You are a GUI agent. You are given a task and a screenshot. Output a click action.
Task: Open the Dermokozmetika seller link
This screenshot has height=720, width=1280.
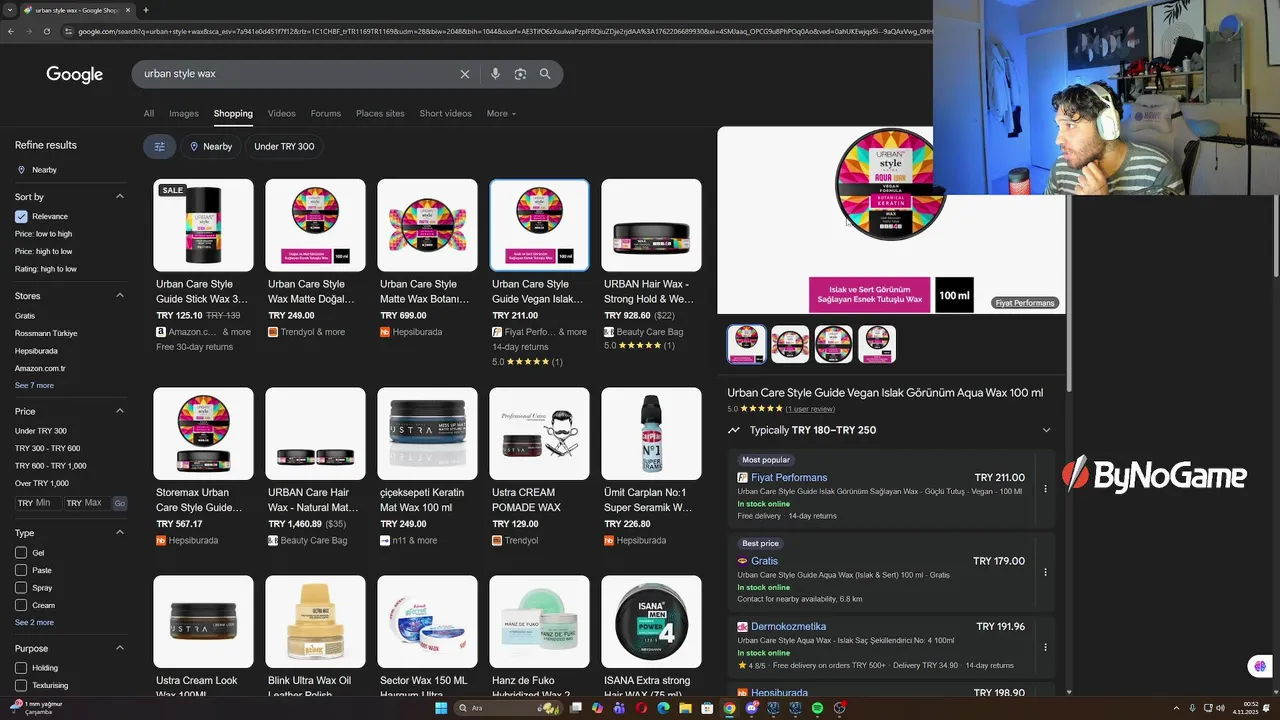pyautogui.click(x=788, y=627)
